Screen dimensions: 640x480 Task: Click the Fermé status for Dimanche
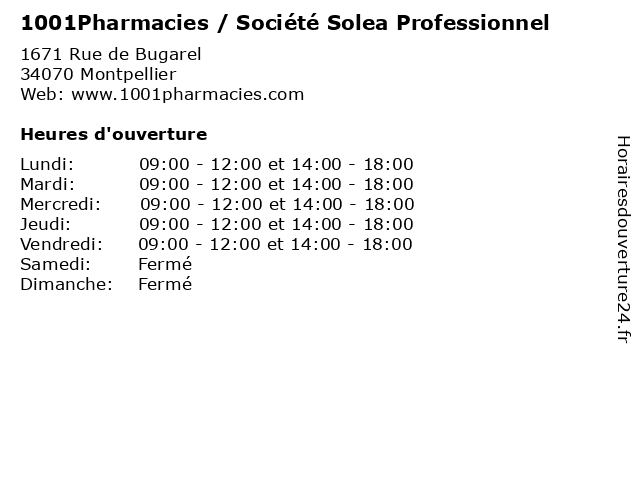165,284
